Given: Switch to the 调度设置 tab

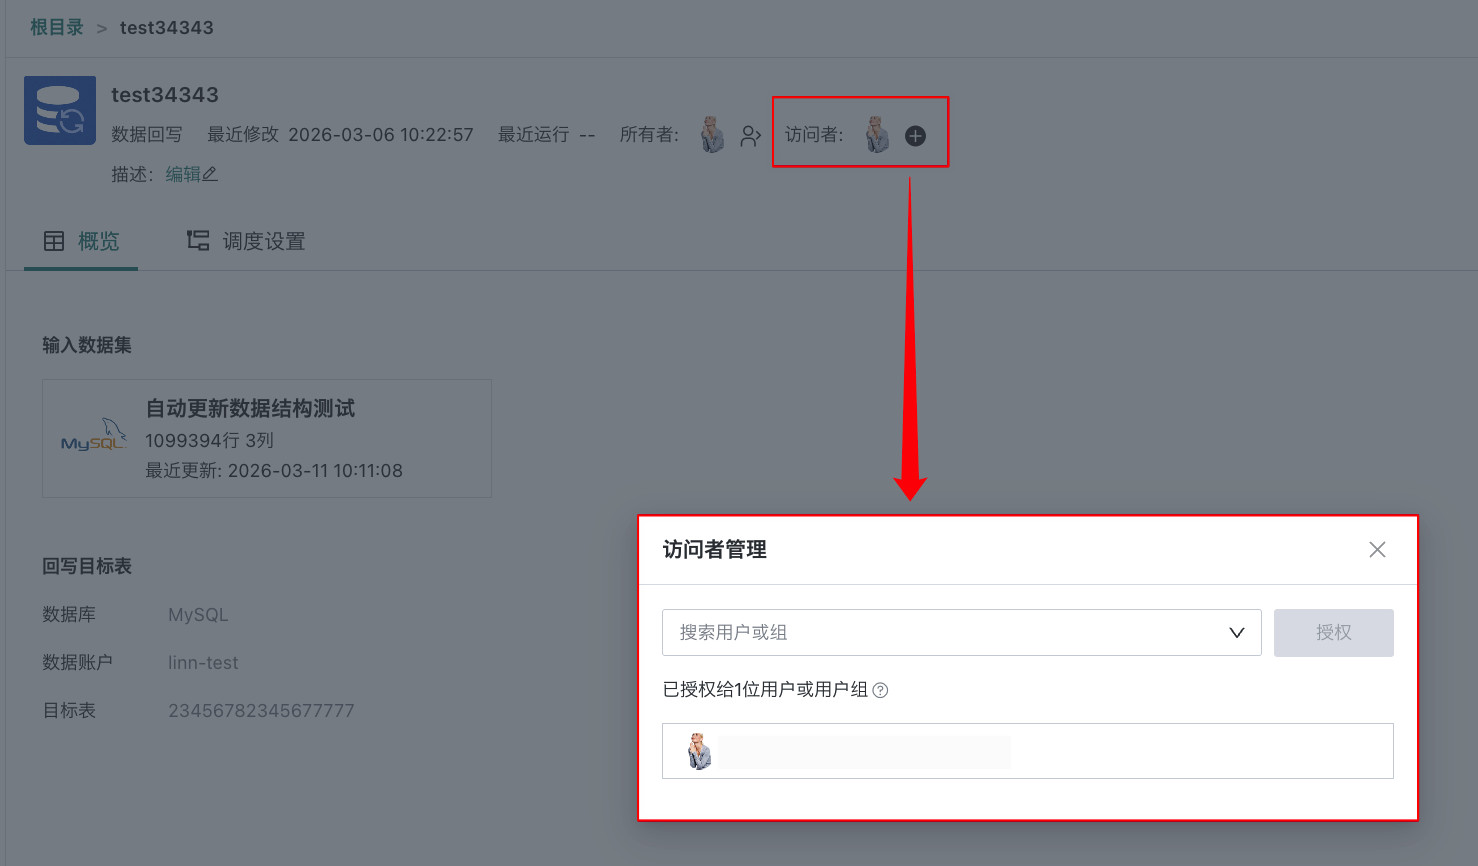Looking at the screenshot, I should [x=246, y=241].
